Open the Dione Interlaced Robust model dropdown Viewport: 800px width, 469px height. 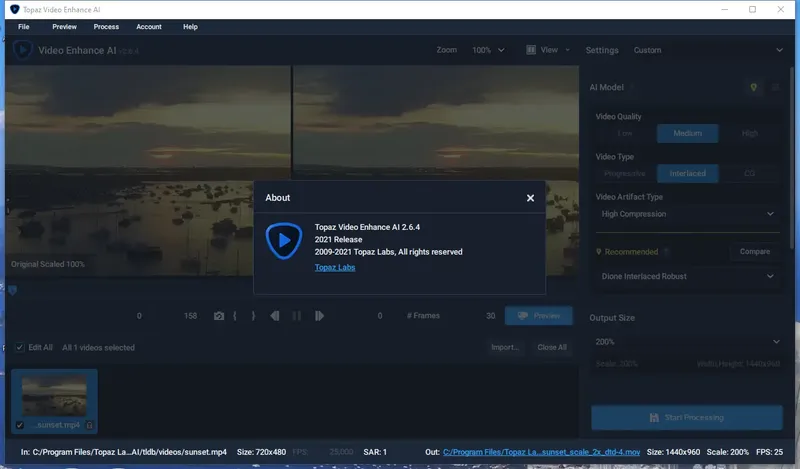pos(687,276)
